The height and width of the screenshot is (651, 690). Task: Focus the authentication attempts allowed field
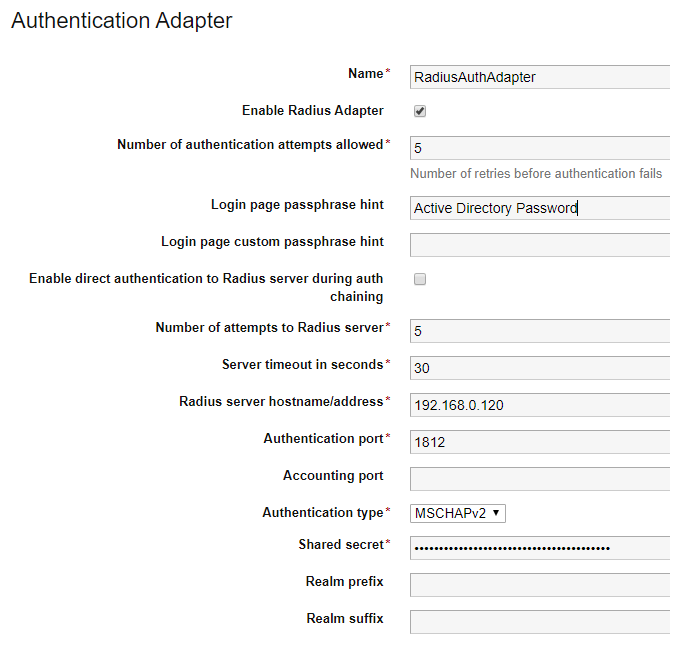540,148
